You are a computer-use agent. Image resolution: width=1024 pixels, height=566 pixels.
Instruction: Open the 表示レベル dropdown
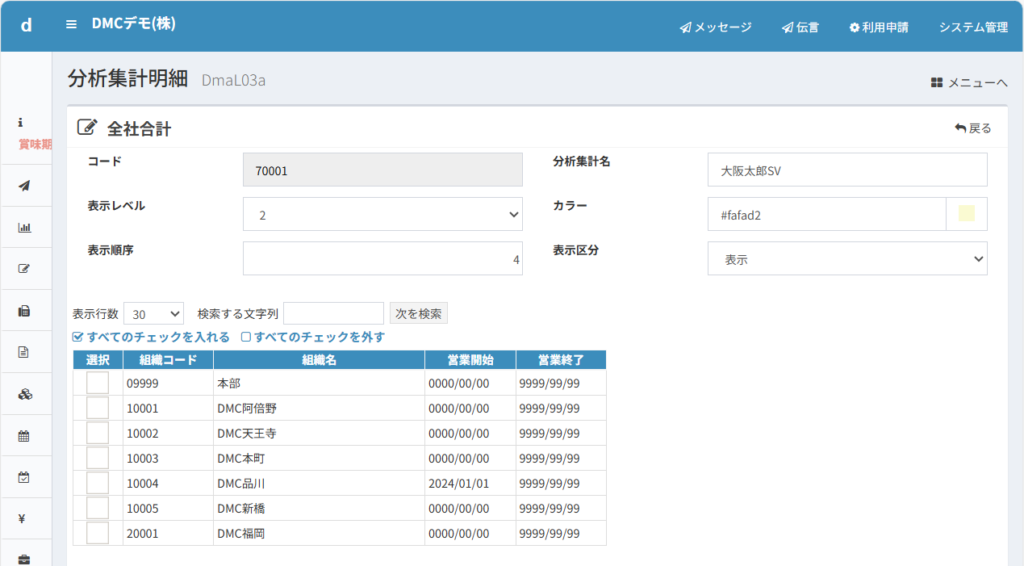[382, 214]
